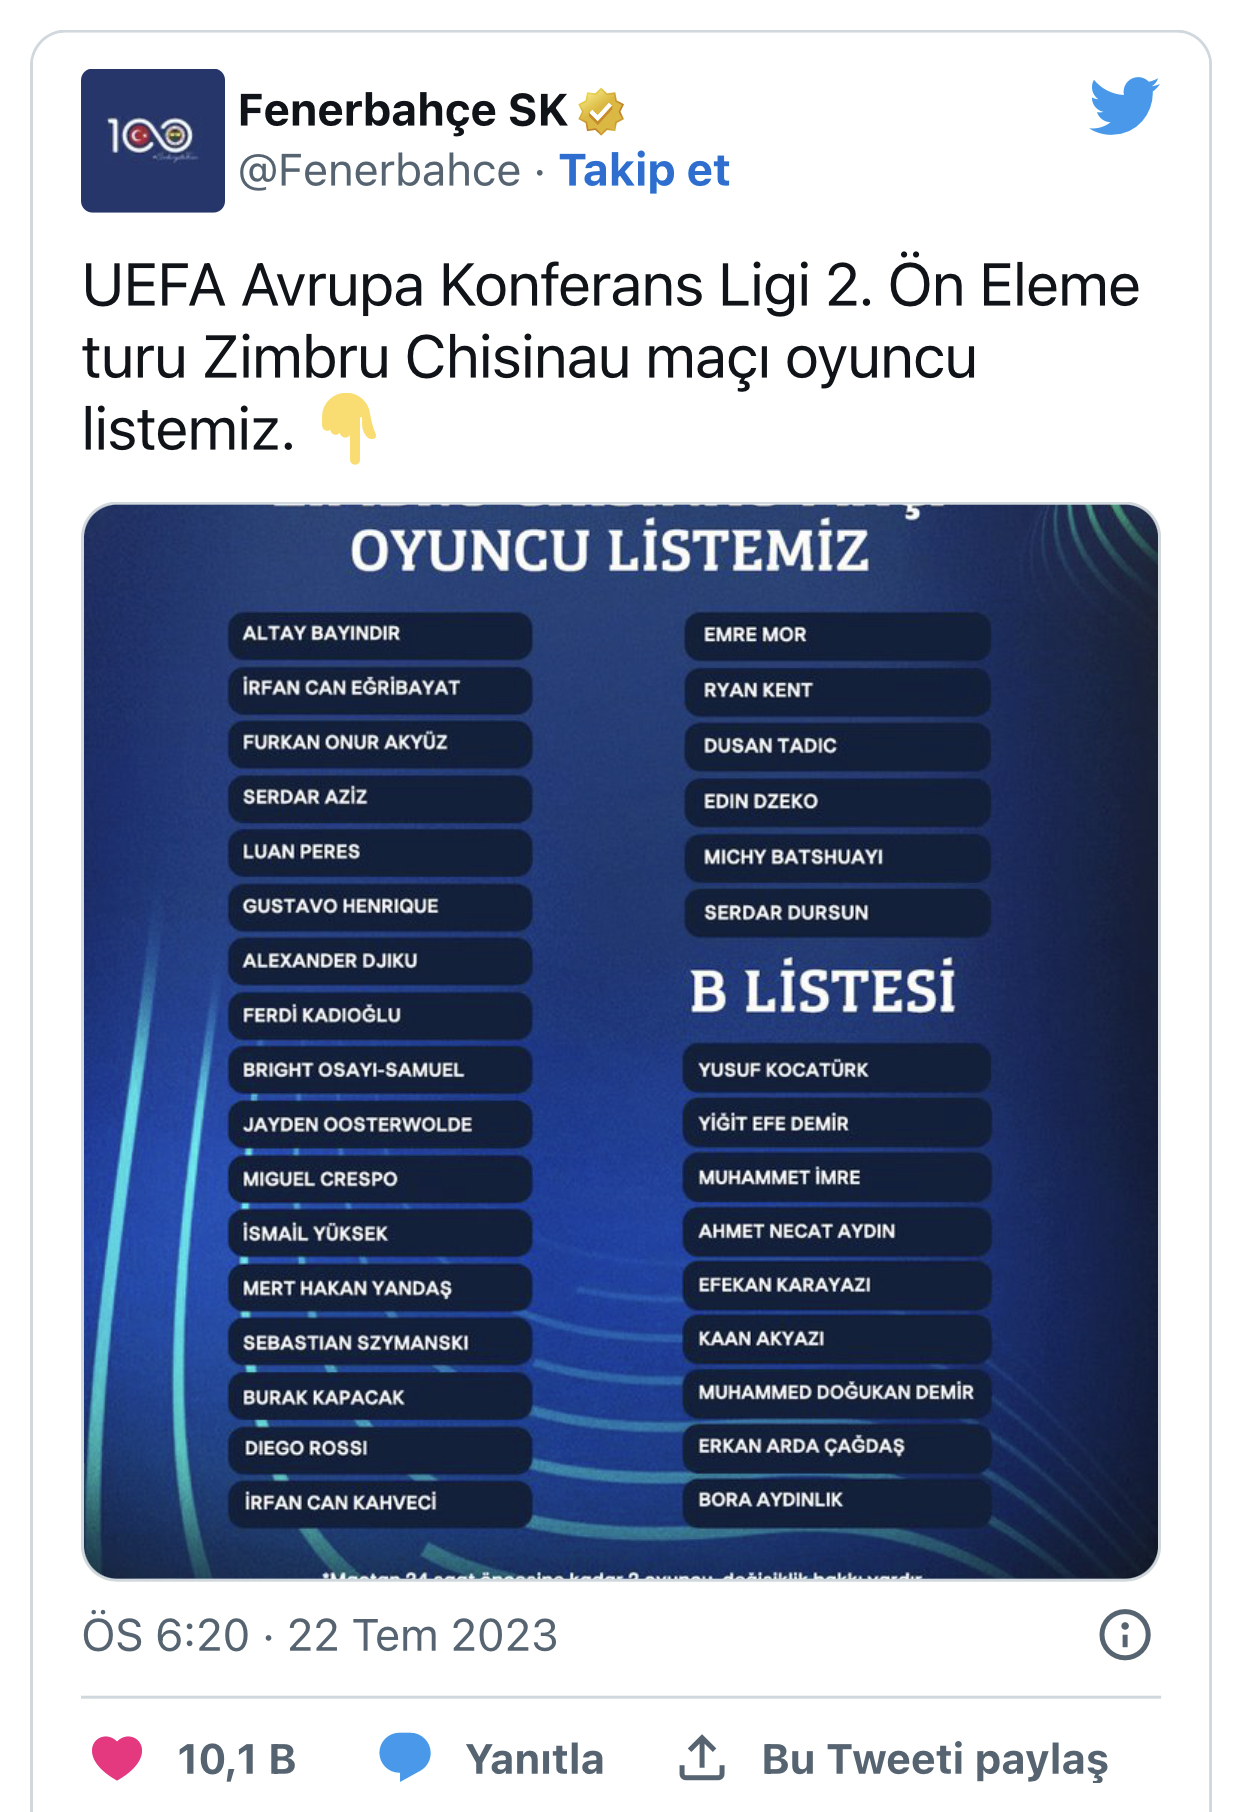Image resolution: width=1242 pixels, height=1812 pixels.
Task: Like the tweet with the heart icon
Action: click(117, 1758)
